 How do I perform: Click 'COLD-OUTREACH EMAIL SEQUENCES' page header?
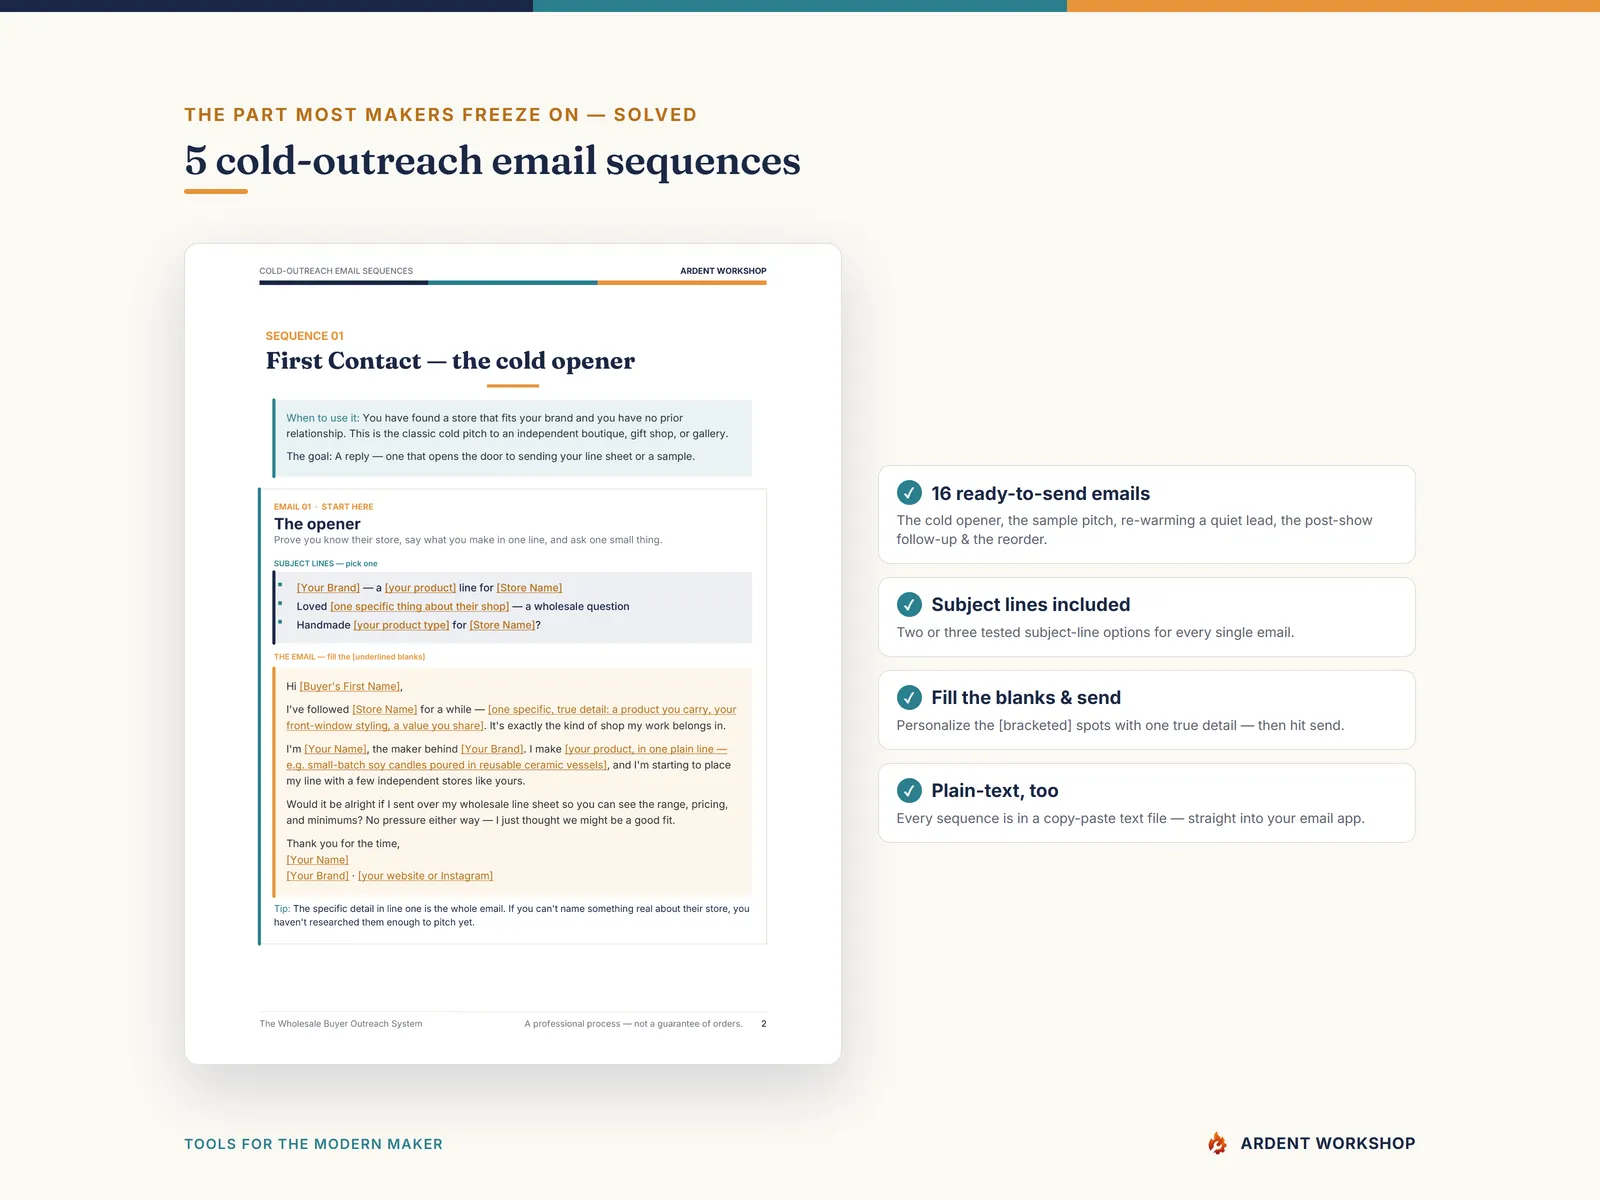pos(336,271)
